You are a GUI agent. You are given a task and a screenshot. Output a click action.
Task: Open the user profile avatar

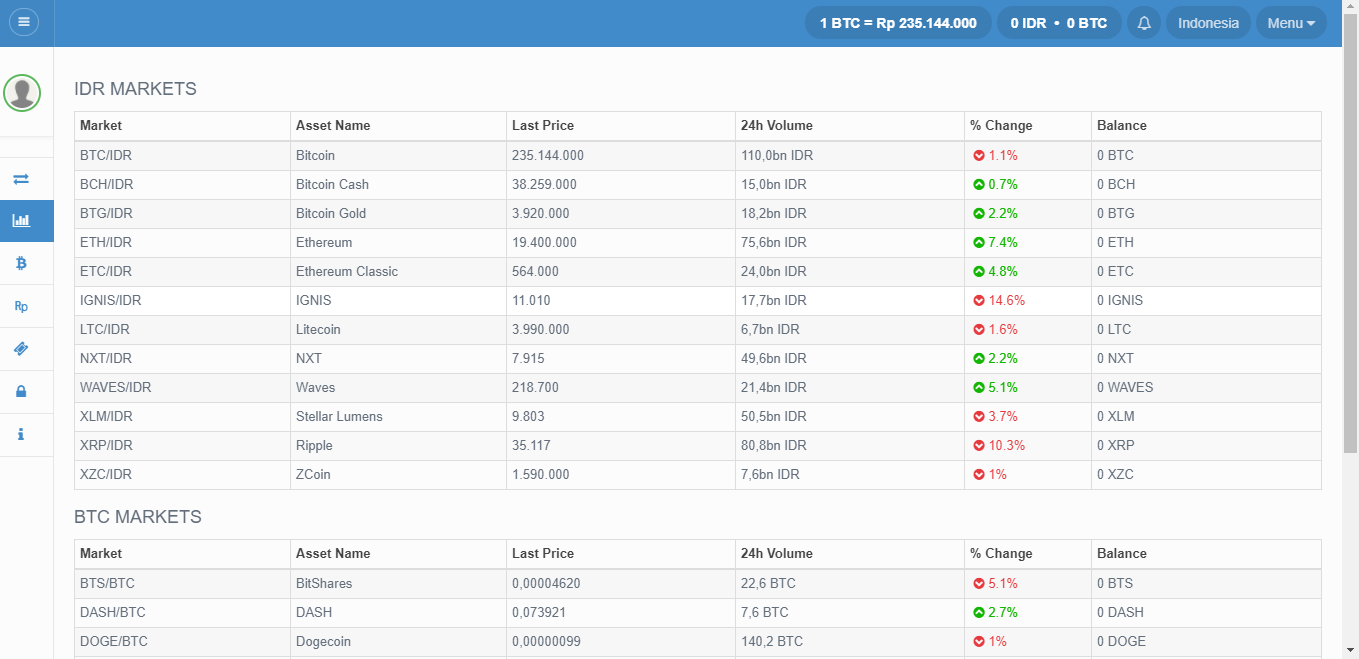21,93
